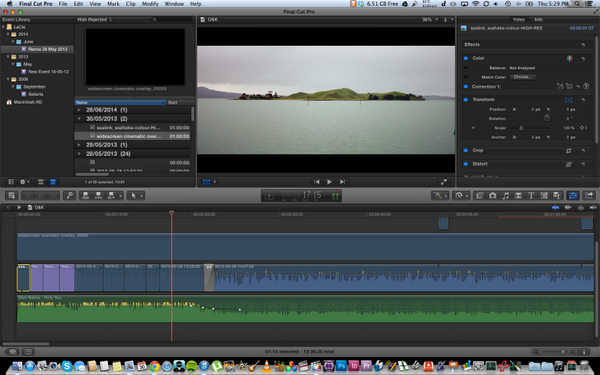Click the Rotation dial control
Viewport: 600px width, 375px height.
(547, 118)
